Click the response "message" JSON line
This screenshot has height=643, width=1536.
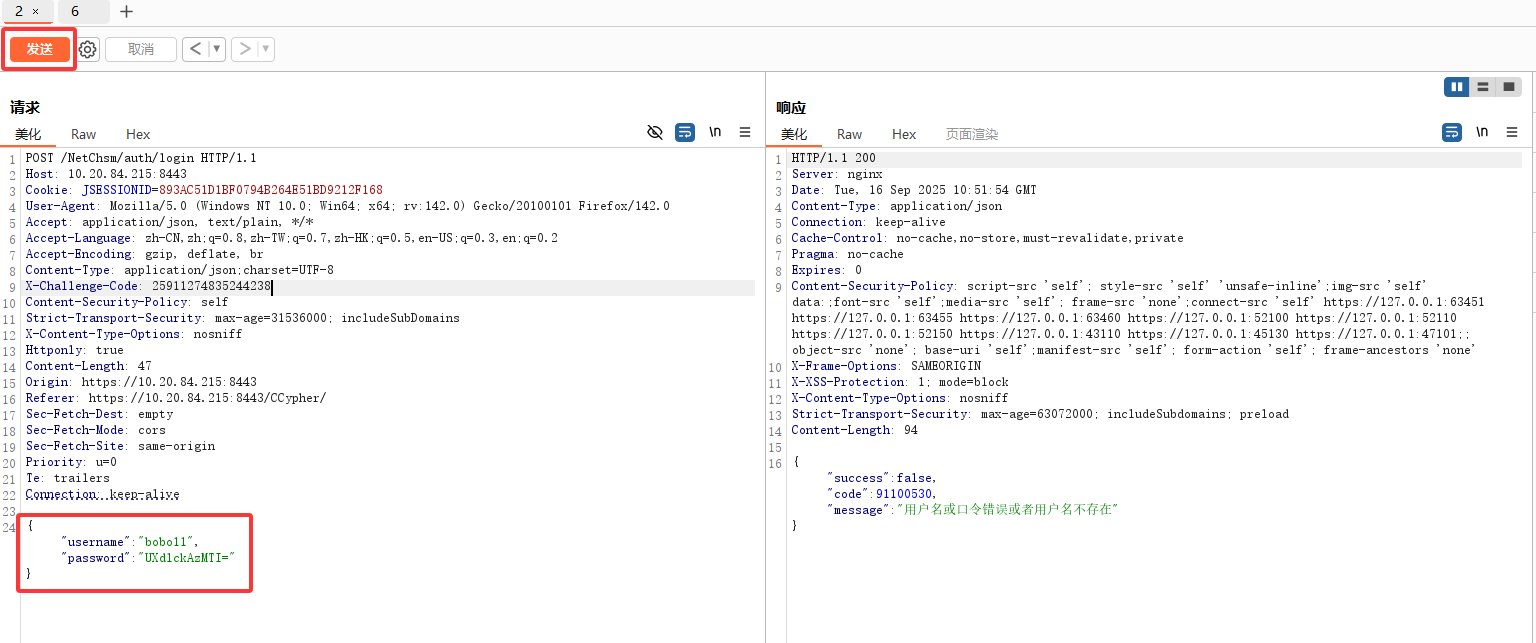(972, 510)
